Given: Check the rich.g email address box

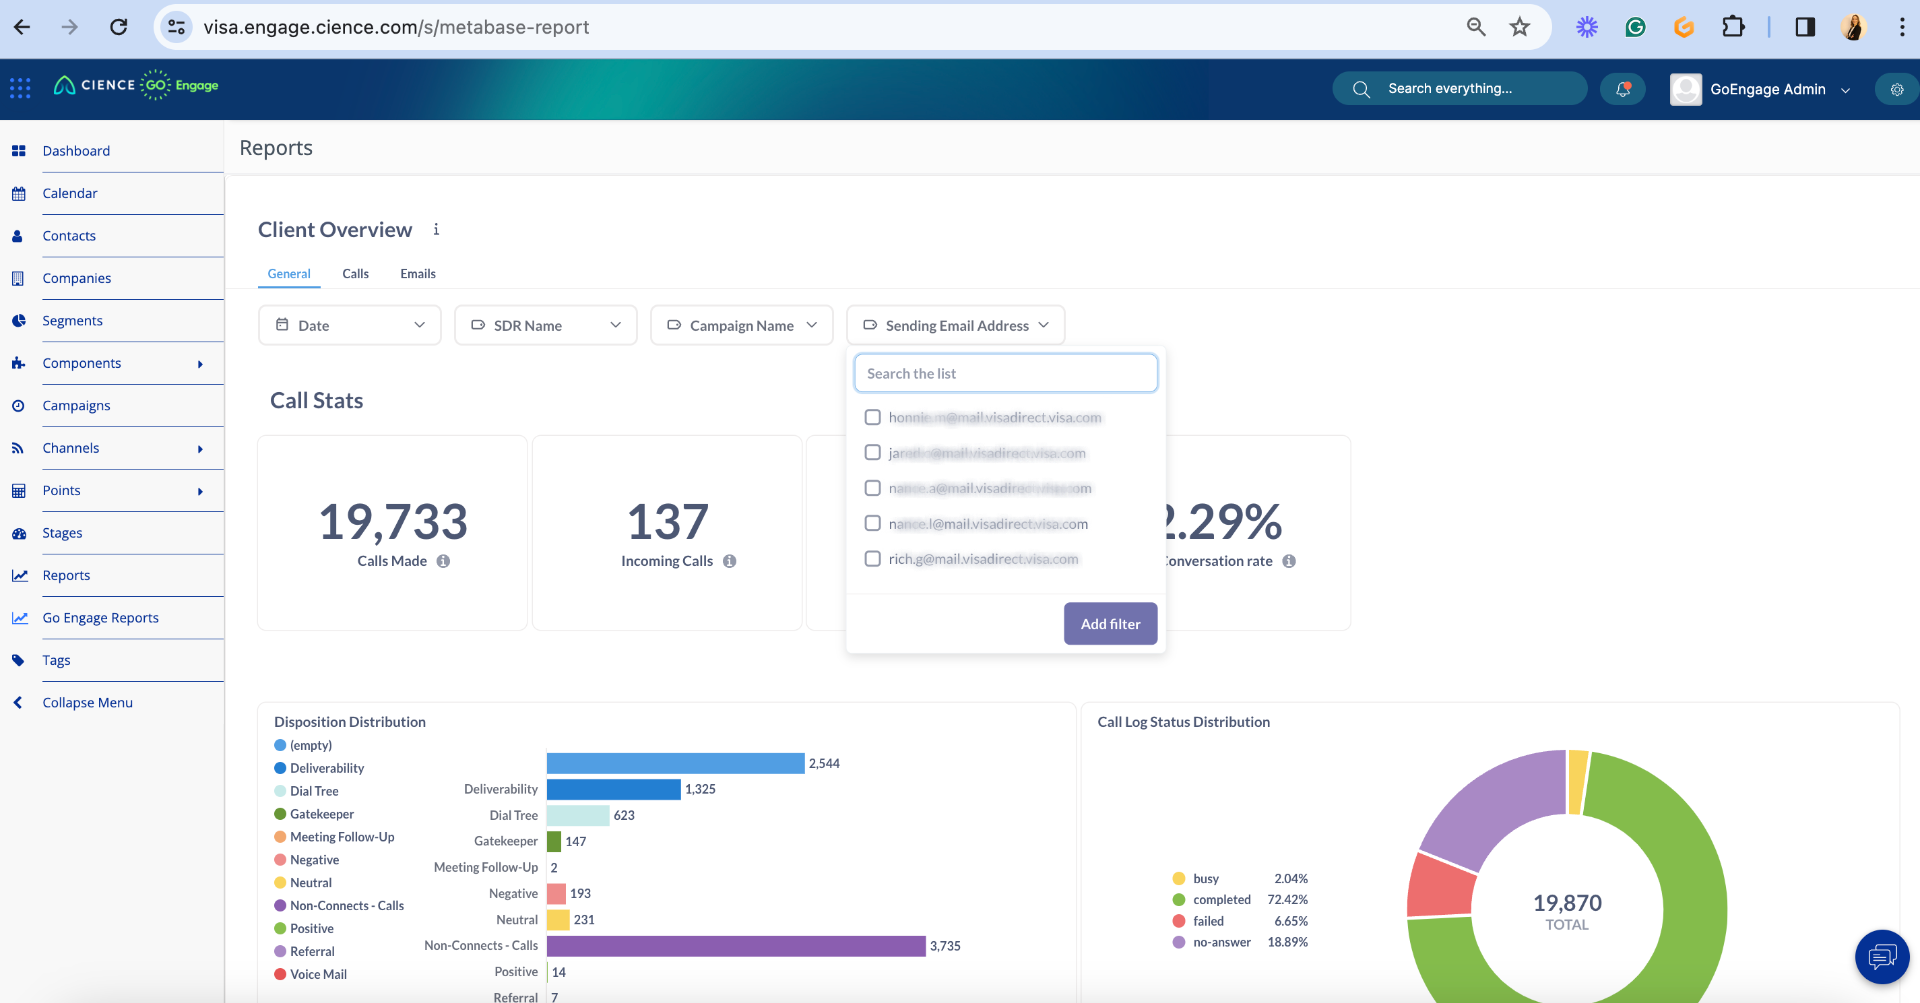Looking at the screenshot, I should 873,559.
